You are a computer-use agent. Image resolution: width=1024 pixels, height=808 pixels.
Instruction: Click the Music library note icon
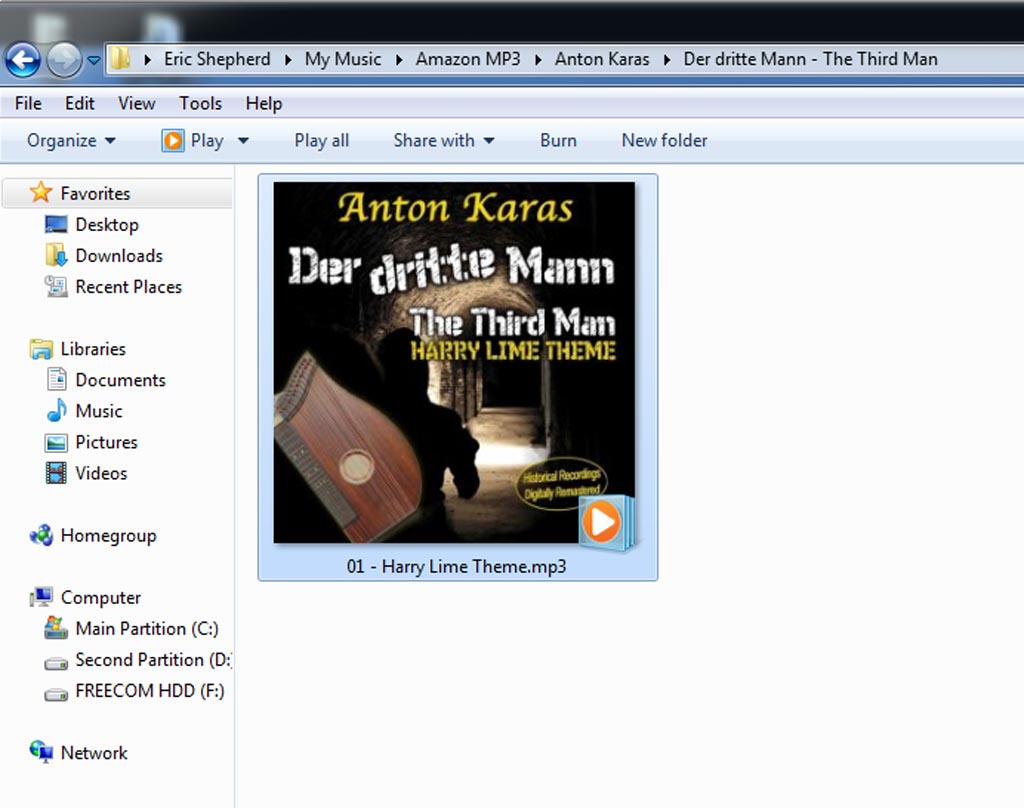click(57, 410)
